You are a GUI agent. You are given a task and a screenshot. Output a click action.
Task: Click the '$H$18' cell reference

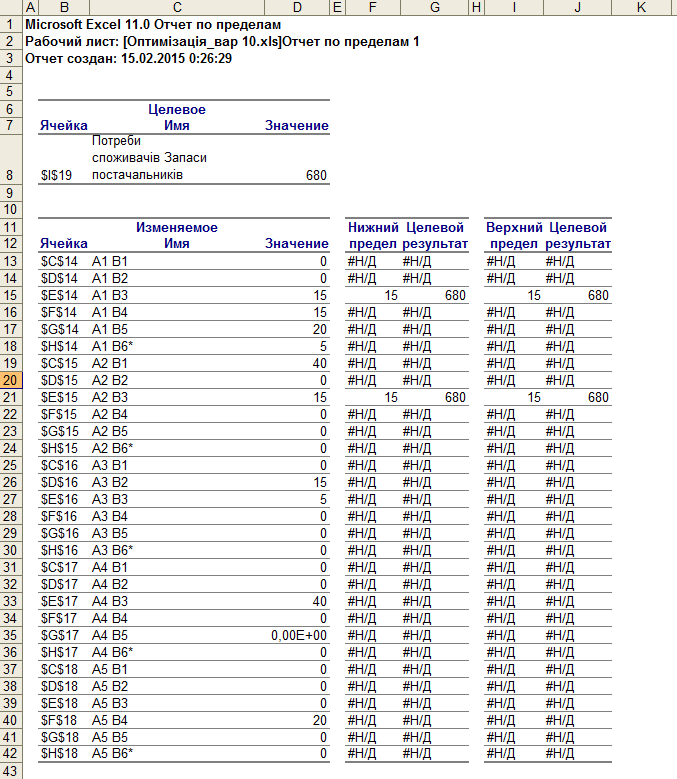click(60, 754)
